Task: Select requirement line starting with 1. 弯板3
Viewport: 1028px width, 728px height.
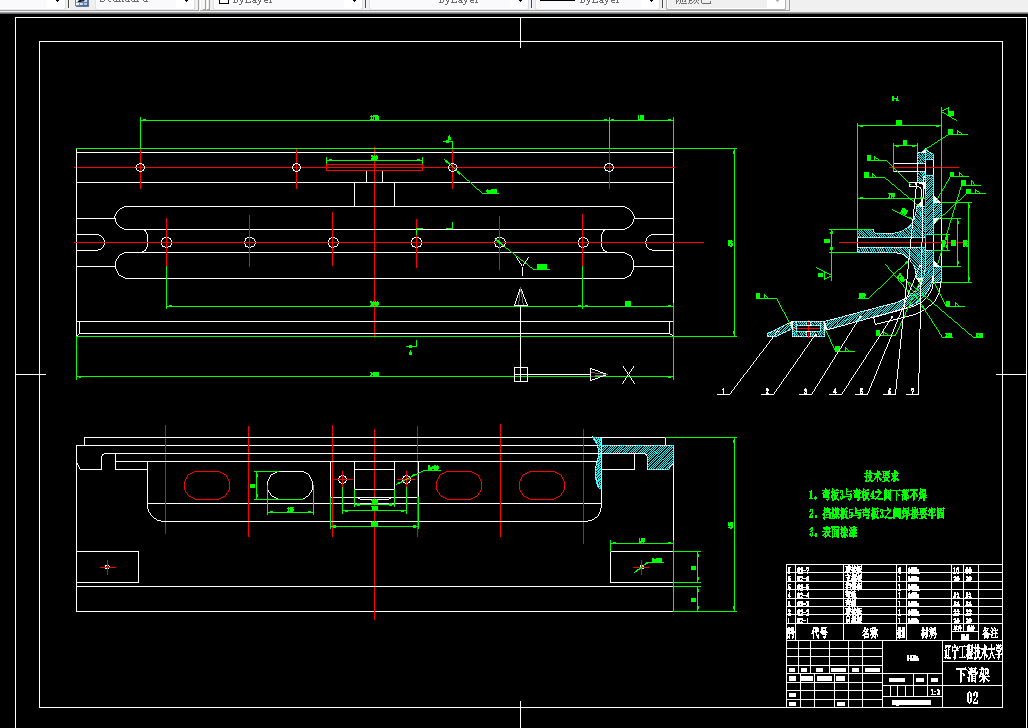Action: point(867,495)
